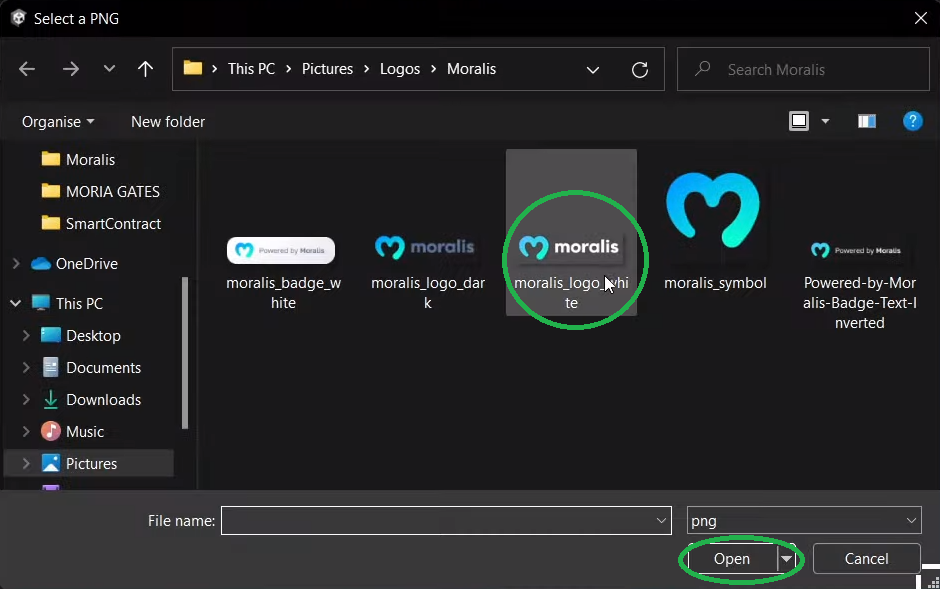Open the view options dropdown arrow

pos(825,122)
